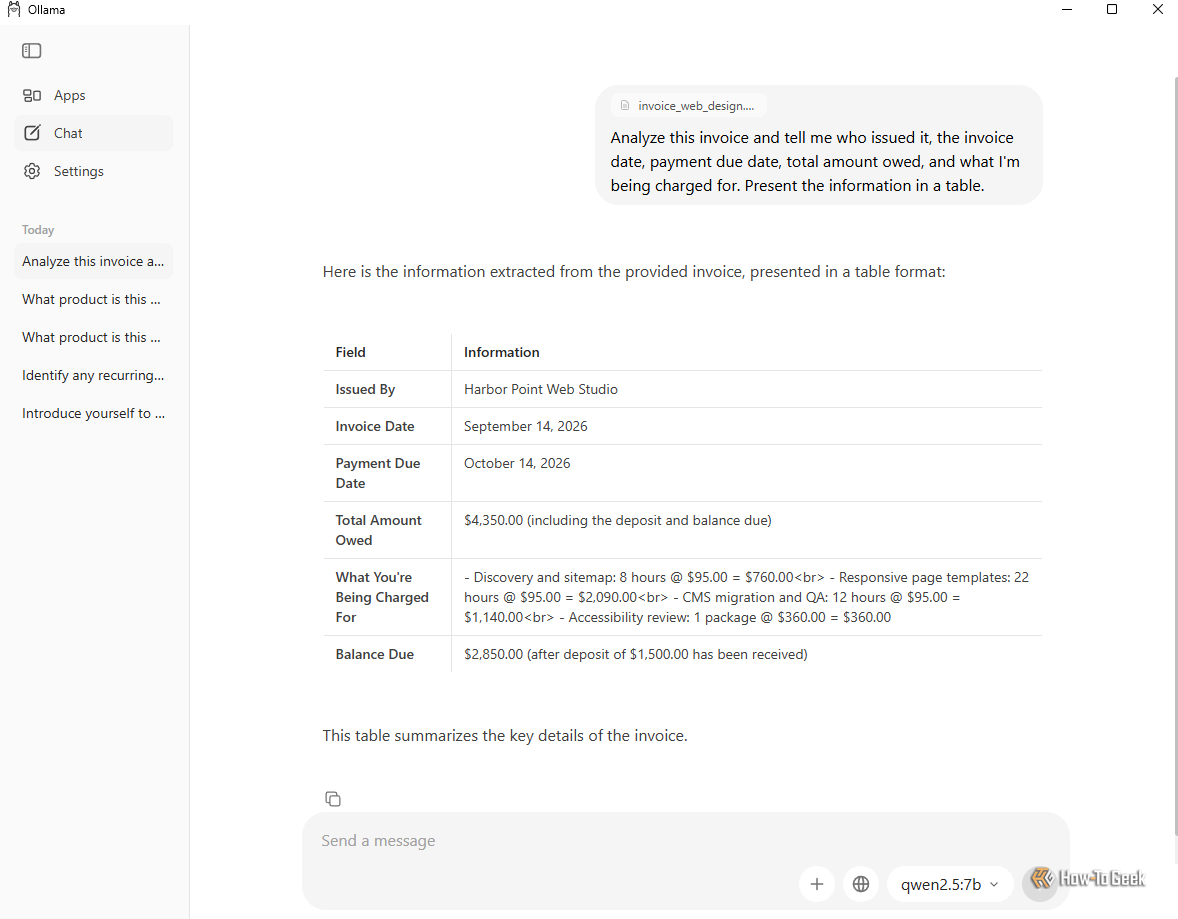The width and height of the screenshot is (1178, 919).
Task: Click the 'This table summarizes the key details' sentence
Action: [505, 736]
